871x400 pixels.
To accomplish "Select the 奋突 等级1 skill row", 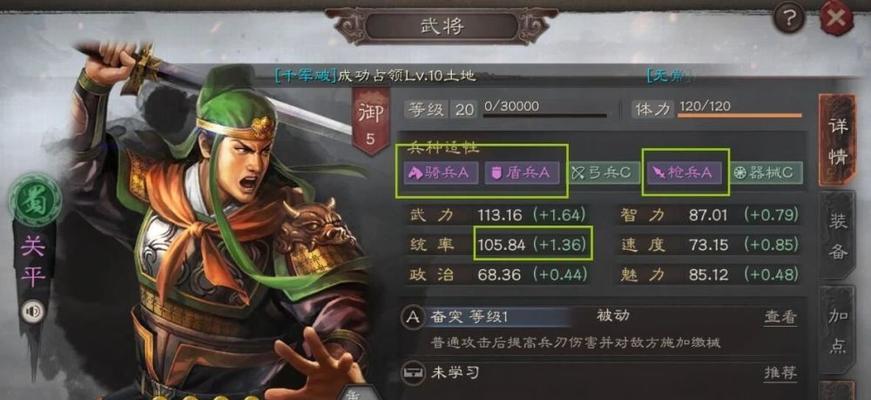I will click(600, 317).
